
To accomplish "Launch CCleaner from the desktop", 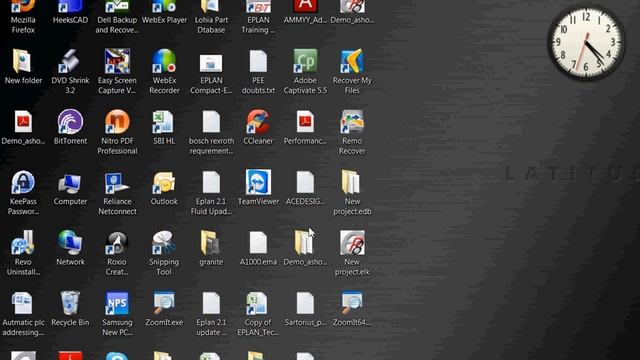I will coord(258,127).
